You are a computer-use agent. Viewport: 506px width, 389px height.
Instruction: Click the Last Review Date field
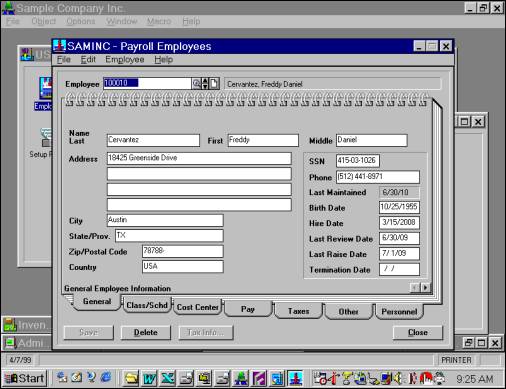tap(399, 238)
